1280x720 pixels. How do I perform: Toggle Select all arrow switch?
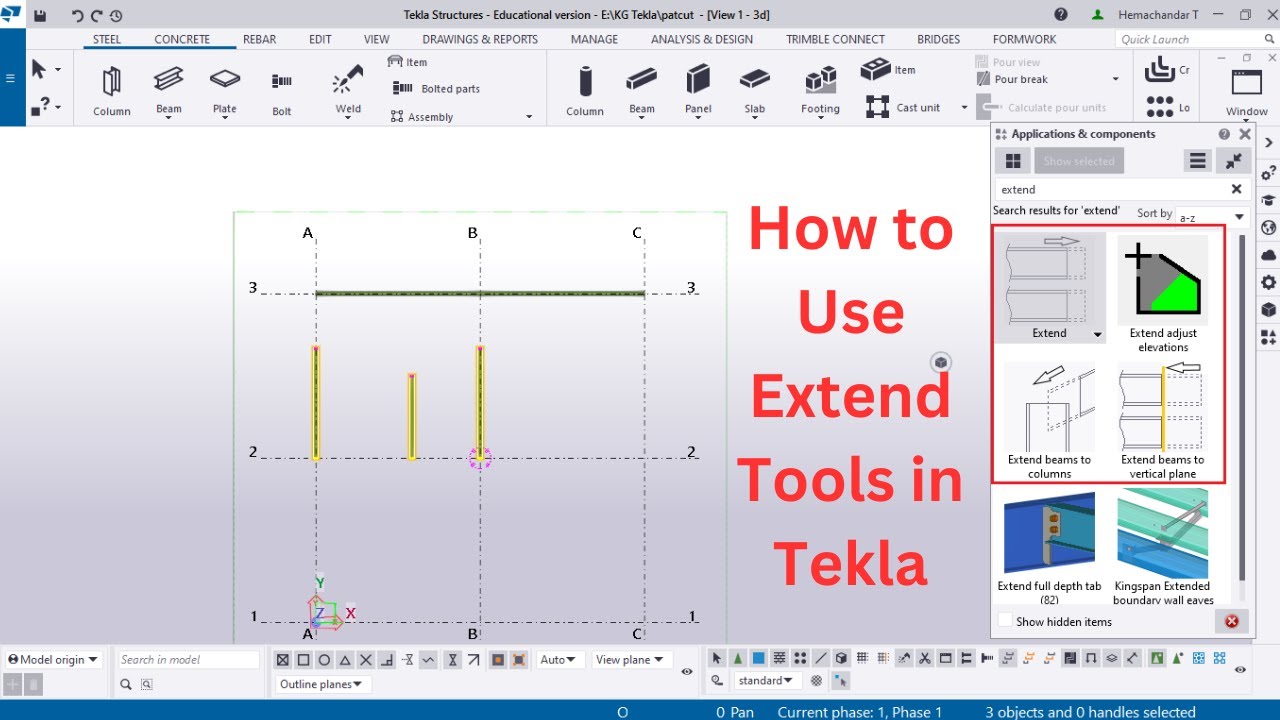716,658
